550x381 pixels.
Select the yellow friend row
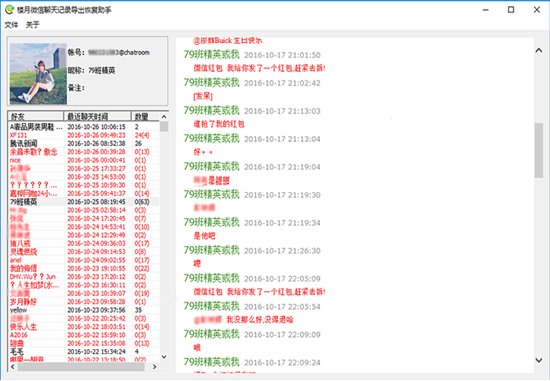[x=84, y=310]
